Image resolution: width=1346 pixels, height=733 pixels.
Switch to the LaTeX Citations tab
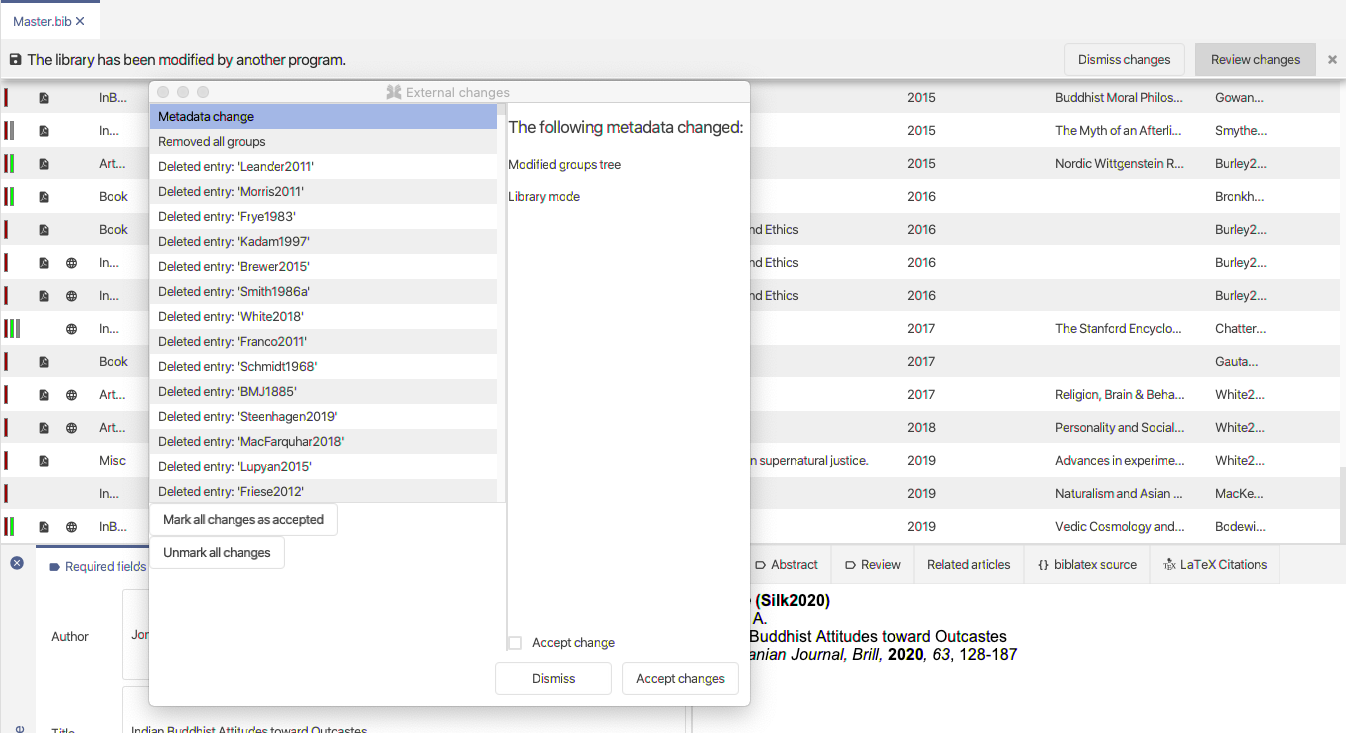1214,565
